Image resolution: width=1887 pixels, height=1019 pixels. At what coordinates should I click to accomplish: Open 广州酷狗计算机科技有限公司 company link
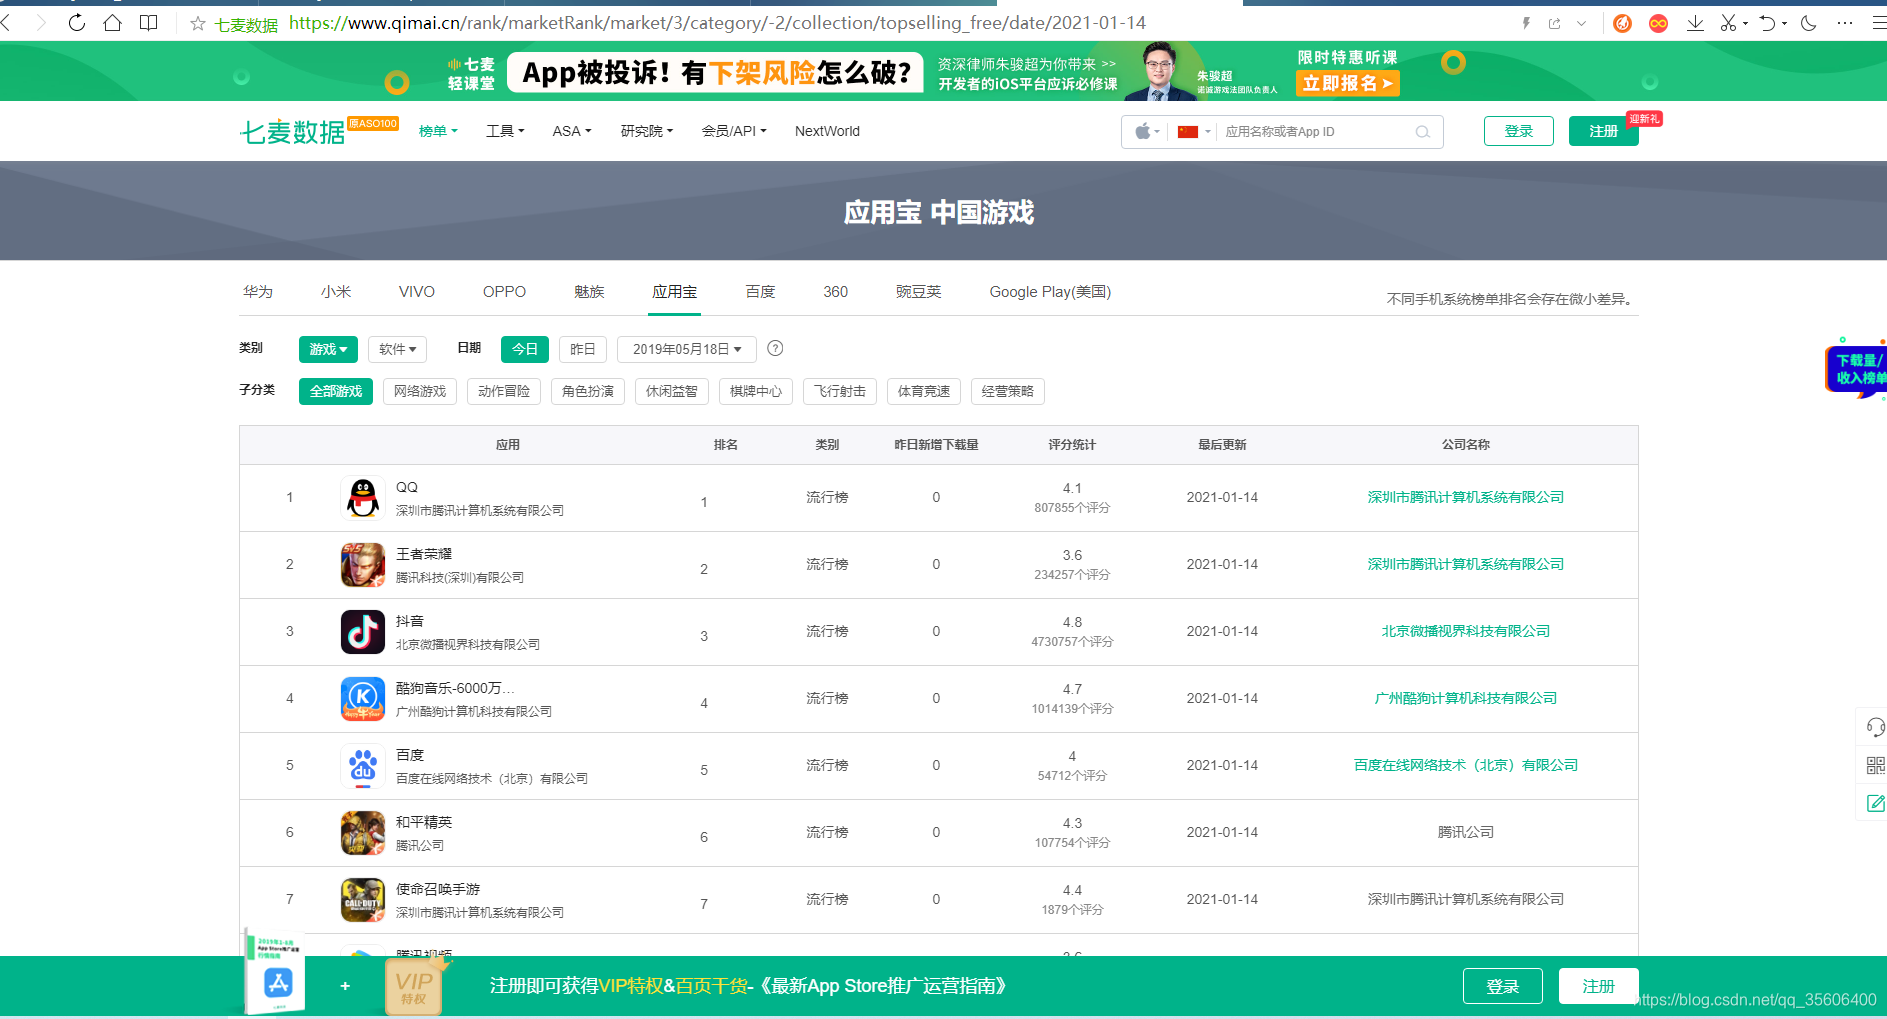(1465, 698)
